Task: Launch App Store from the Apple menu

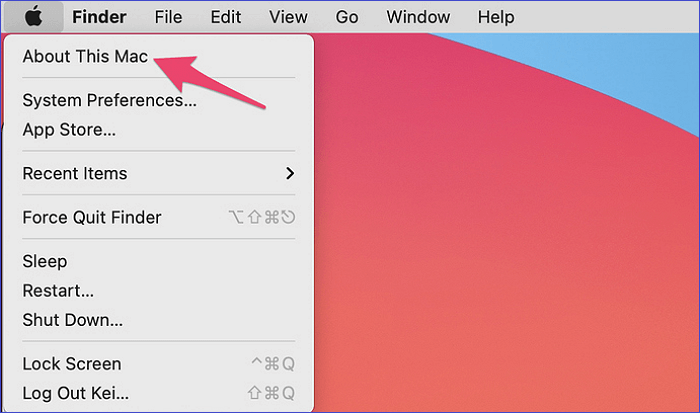Action: (69, 129)
